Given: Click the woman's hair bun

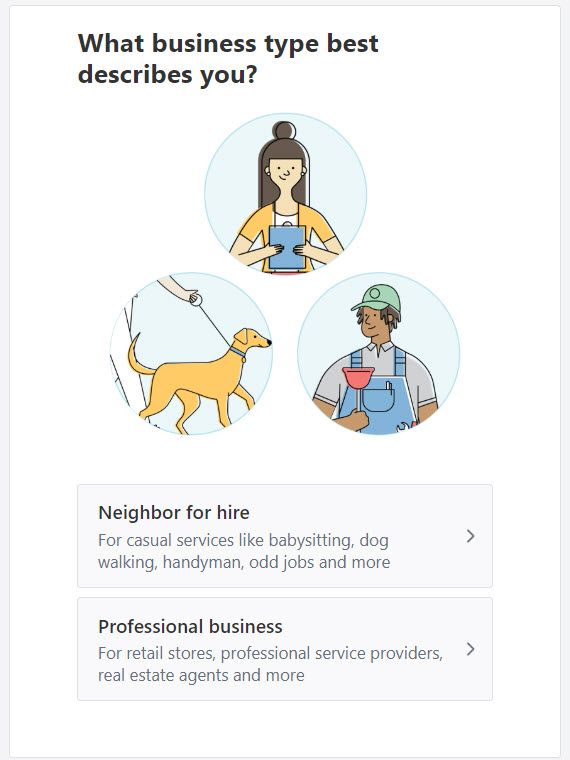Looking at the screenshot, I should (284, 131).
